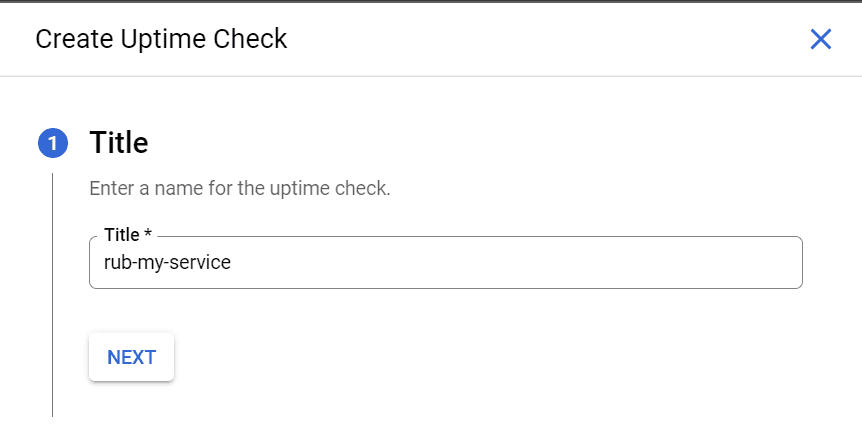Select the Title step heading
862x425 pixels.
[119, 143]
